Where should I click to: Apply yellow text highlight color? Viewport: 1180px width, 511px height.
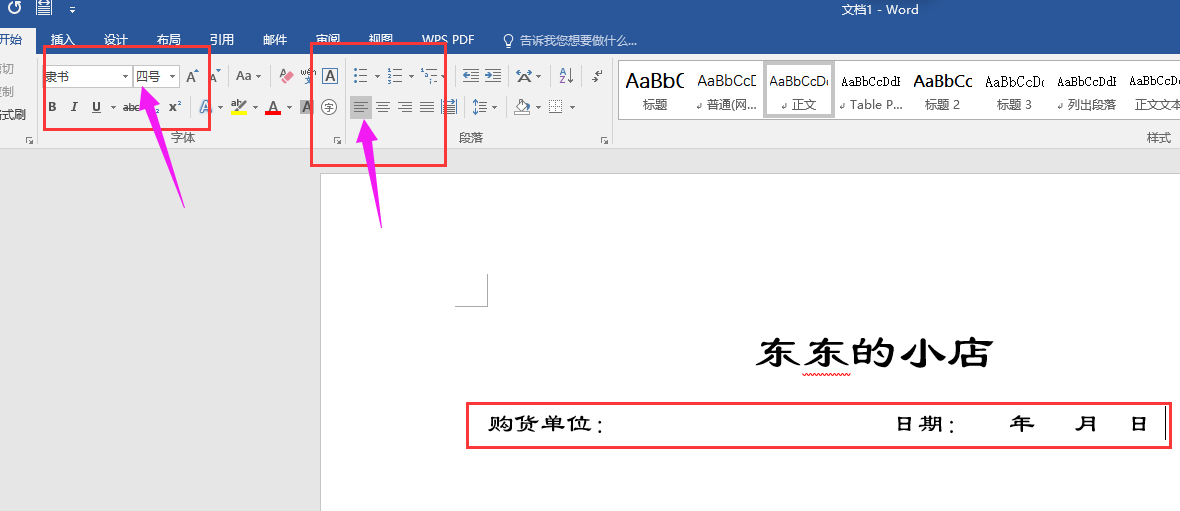pyautogui.click(x=239, y=107)
